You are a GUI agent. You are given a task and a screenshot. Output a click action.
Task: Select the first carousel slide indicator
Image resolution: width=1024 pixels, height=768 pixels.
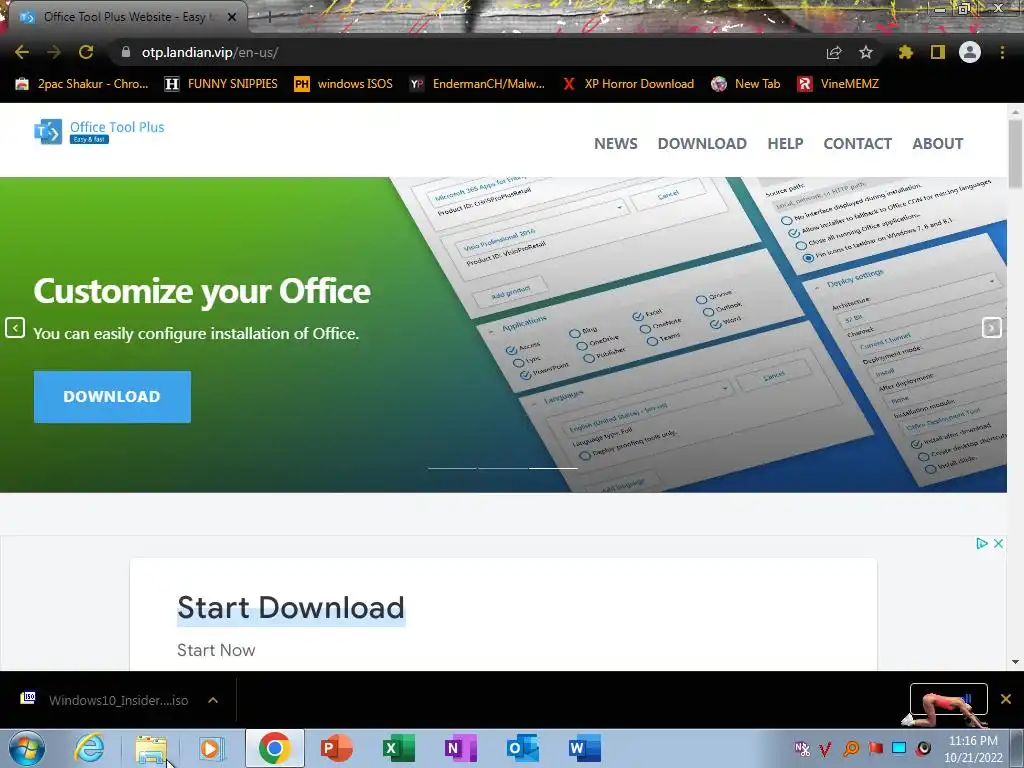coord(452,468)
